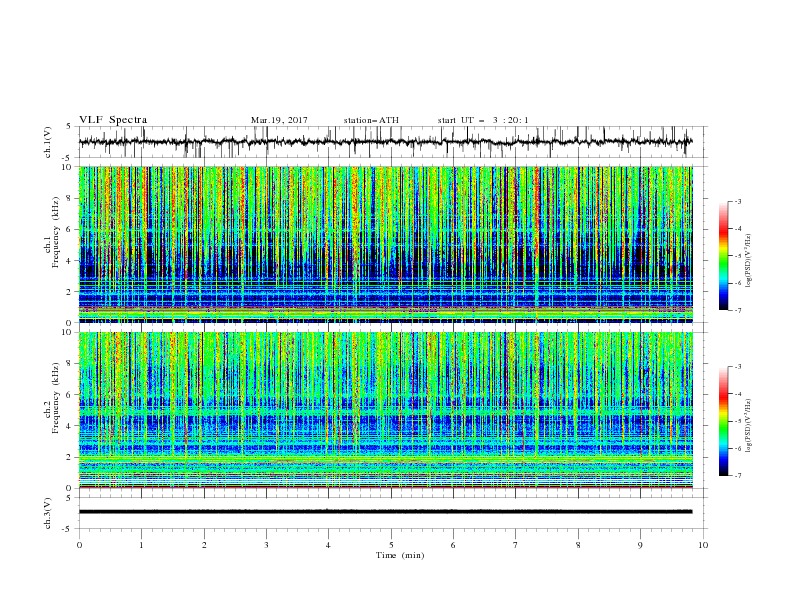Click the time axis tick label "1"
The width and height of the screenshot is (792, 612).
point(141,545)
